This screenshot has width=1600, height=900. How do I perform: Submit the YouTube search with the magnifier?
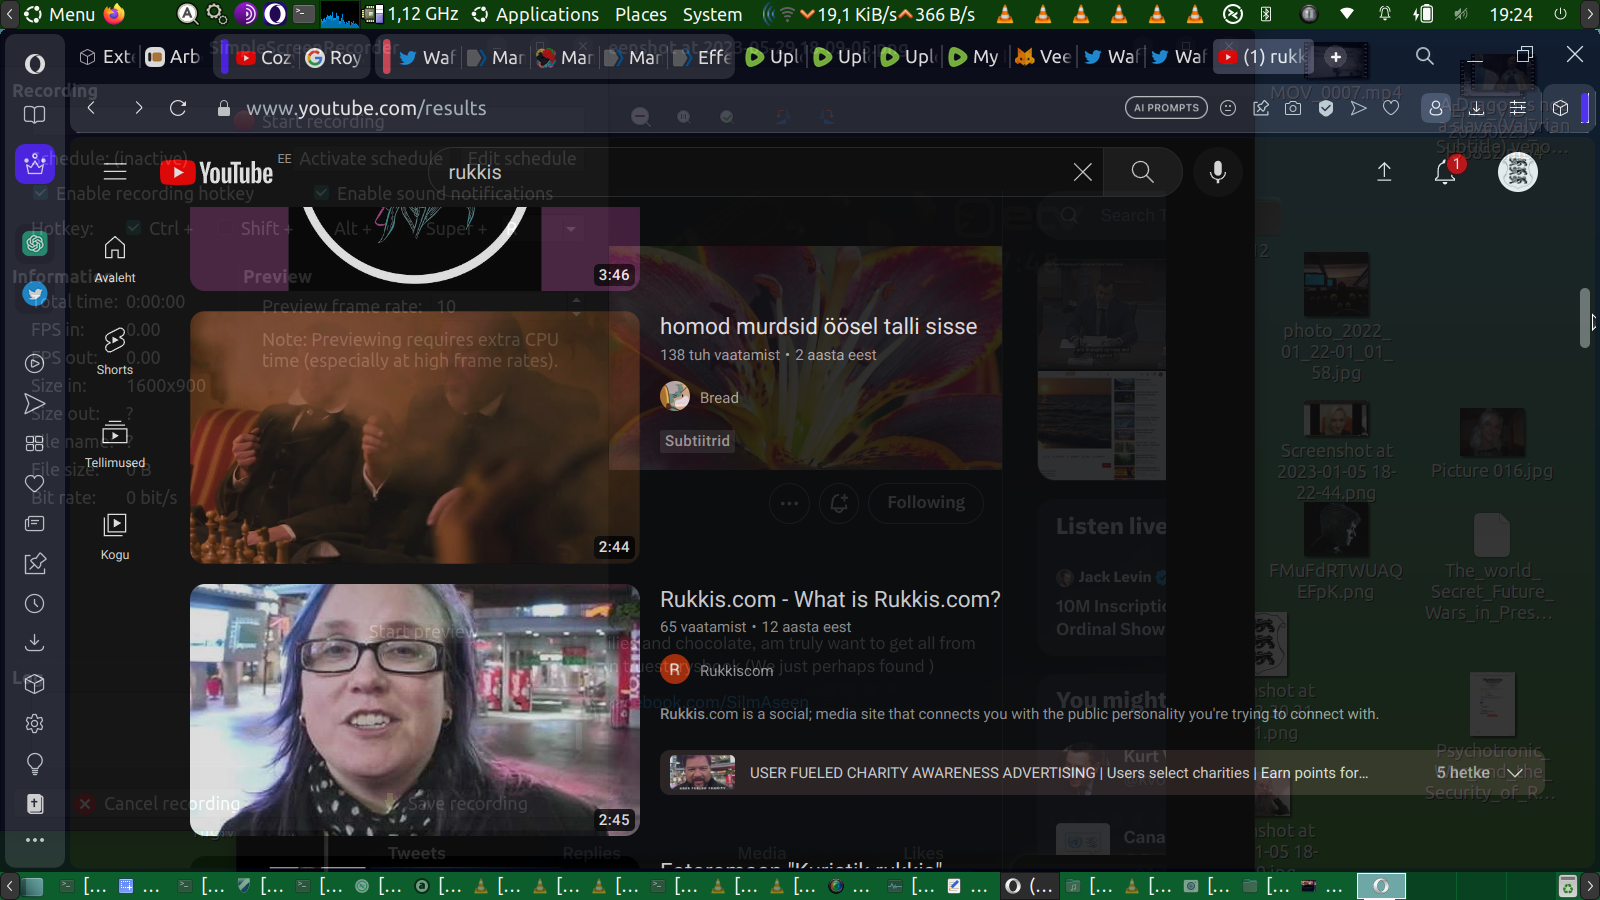click(1142, 172)
